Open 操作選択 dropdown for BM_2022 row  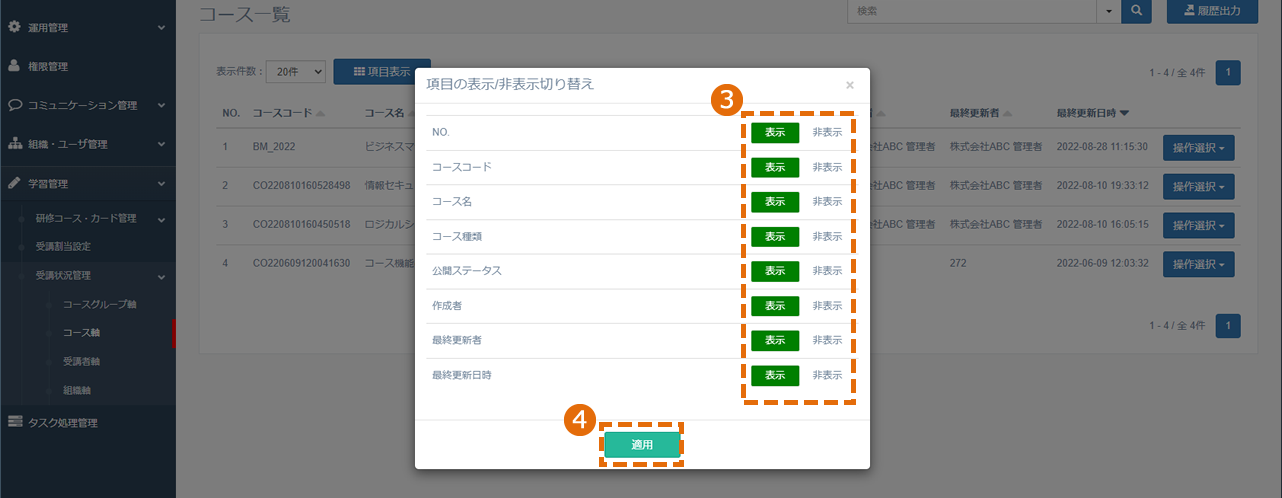click(x=1198, y=148)
